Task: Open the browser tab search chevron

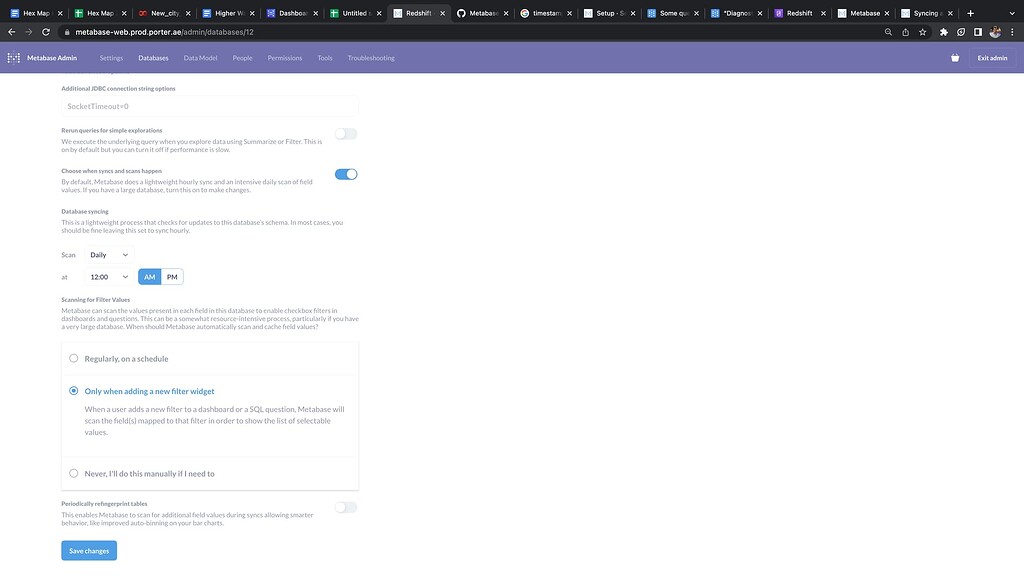Action: [x=1011, y=12]
